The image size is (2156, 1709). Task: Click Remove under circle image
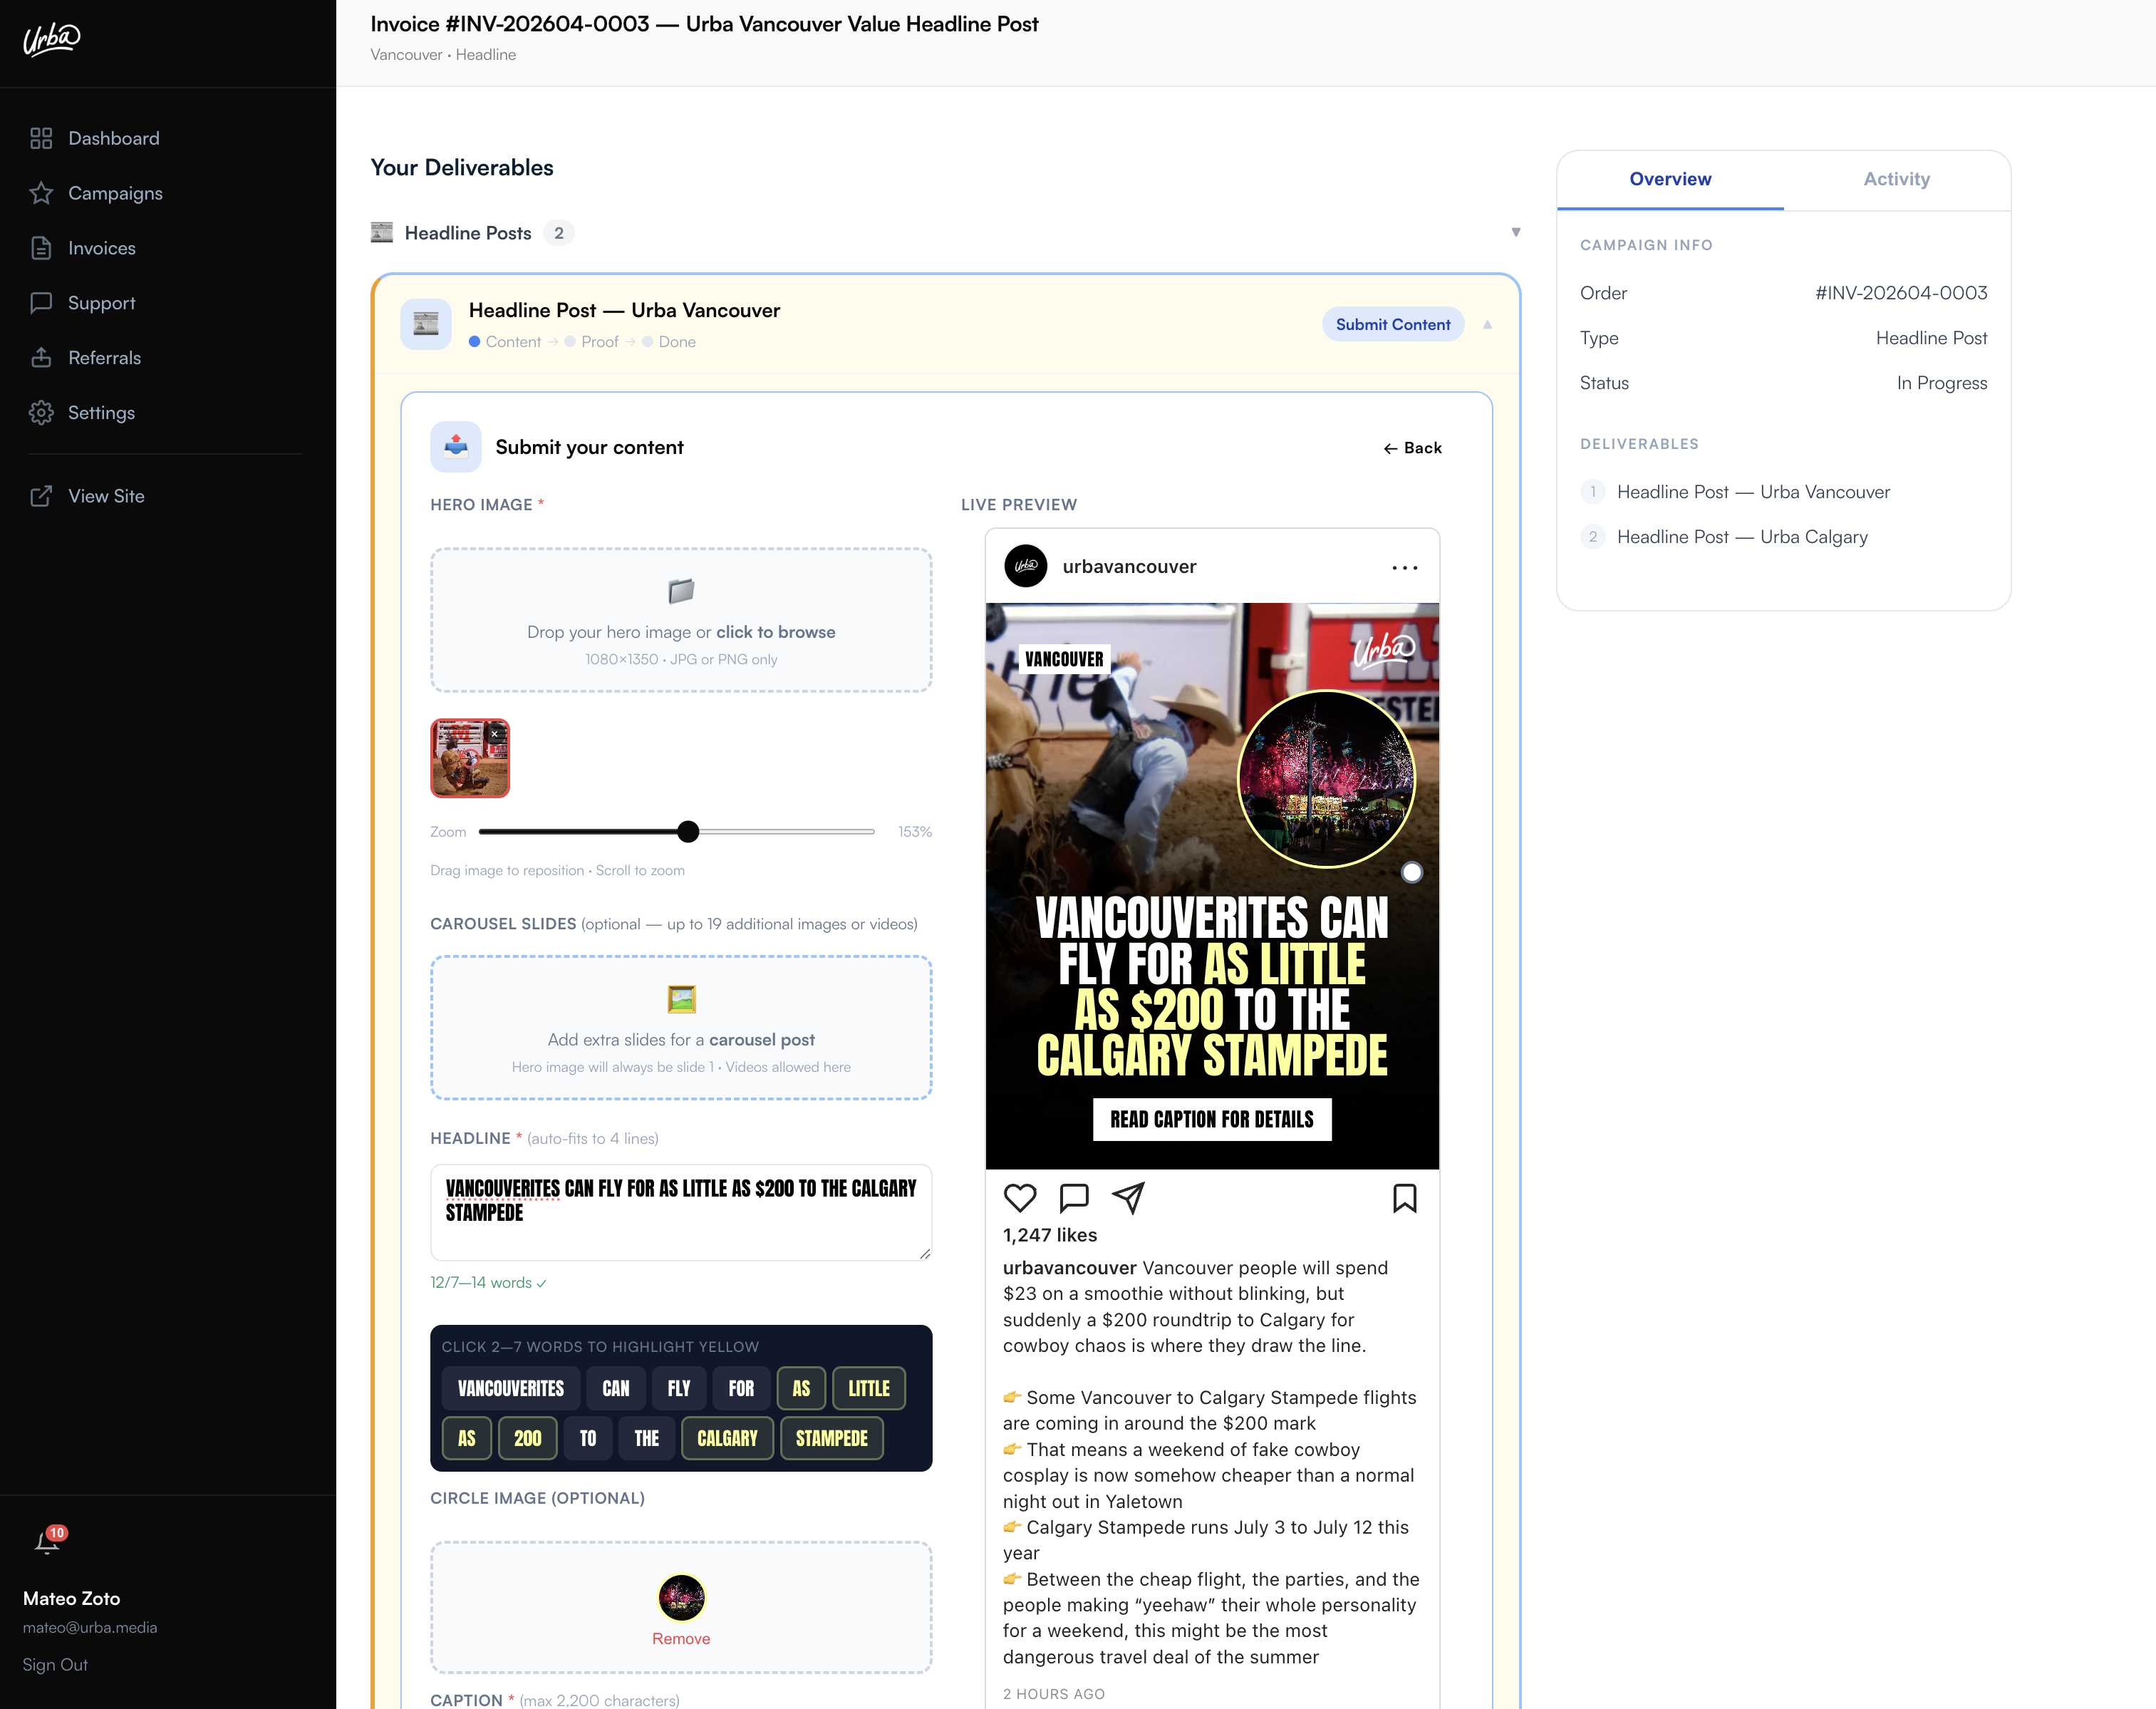coord(681,1638)
